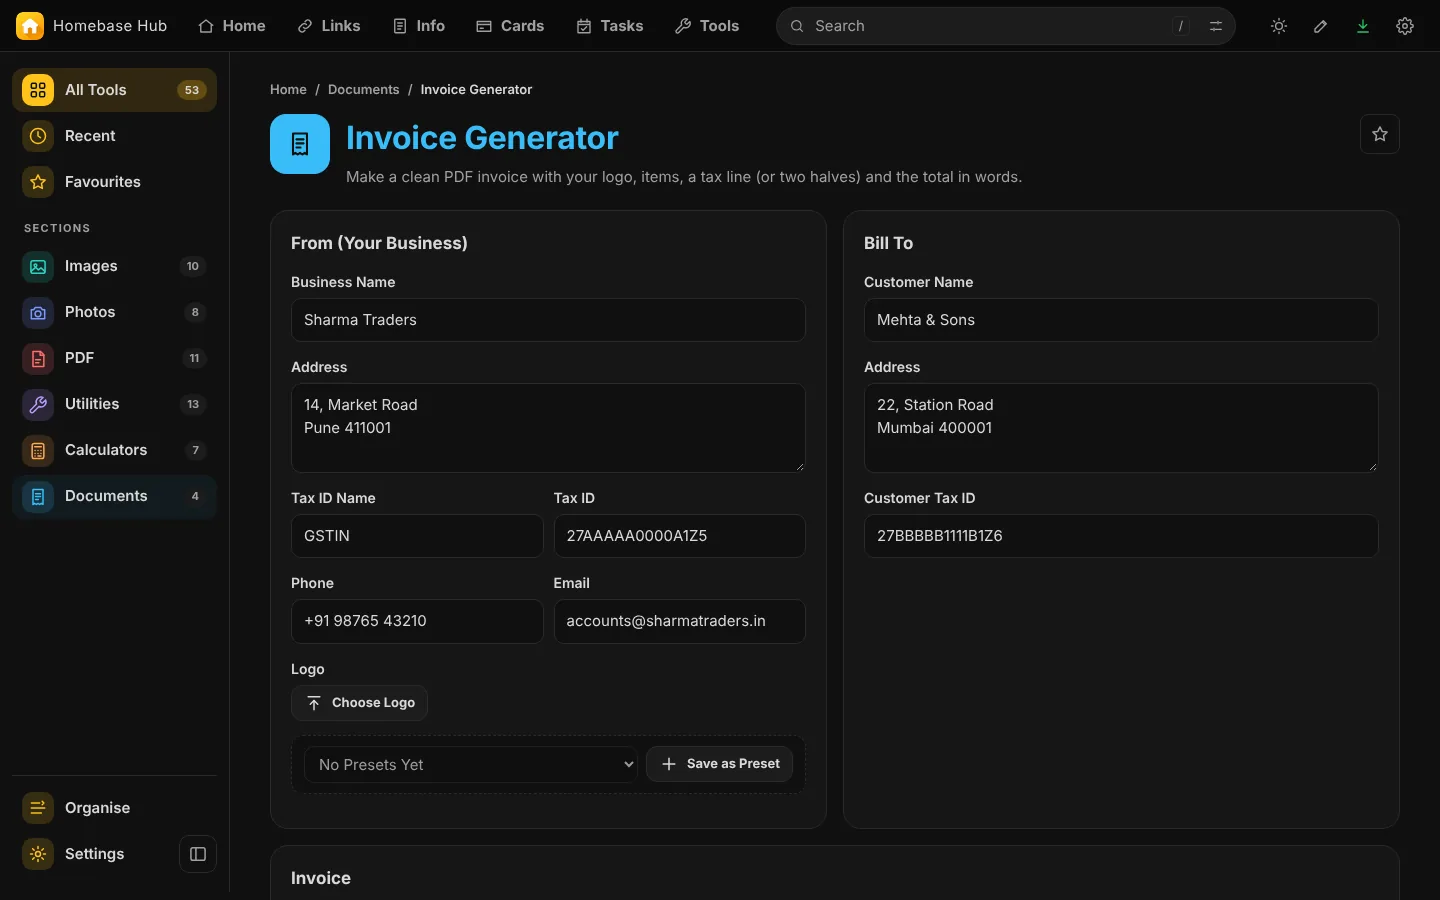
Task: Open the Images section in the sidebar
Action: click(x=114, y=266)
